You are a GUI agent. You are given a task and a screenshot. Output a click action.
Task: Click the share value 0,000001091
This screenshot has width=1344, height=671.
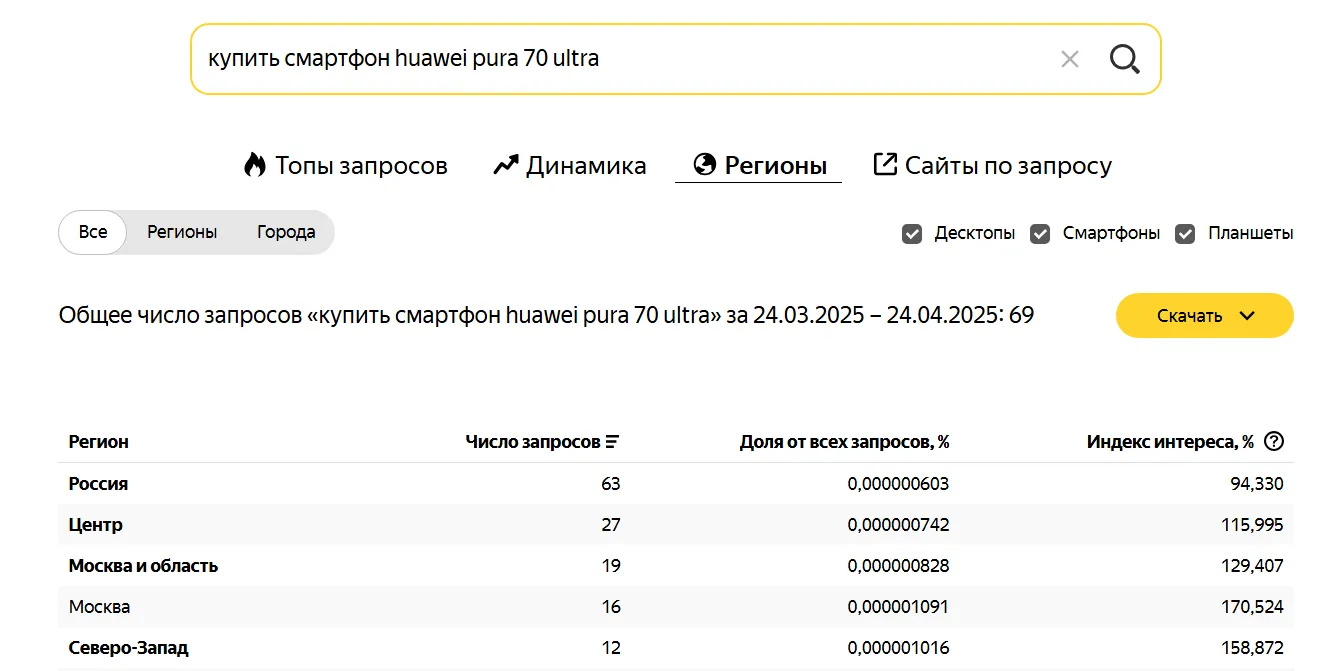(898, 607)
